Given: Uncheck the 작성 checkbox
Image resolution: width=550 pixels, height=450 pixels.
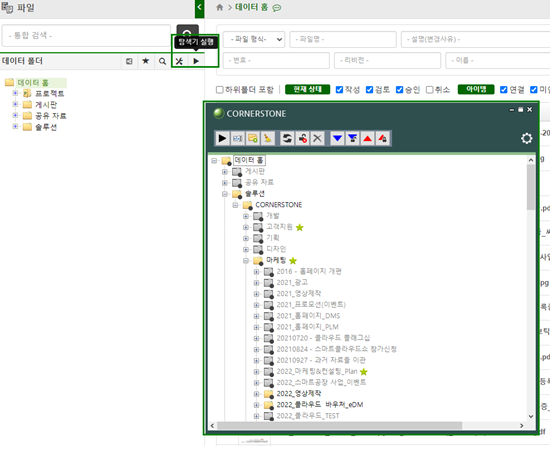Looking at the screenshot, I should (x=339, y=90).
